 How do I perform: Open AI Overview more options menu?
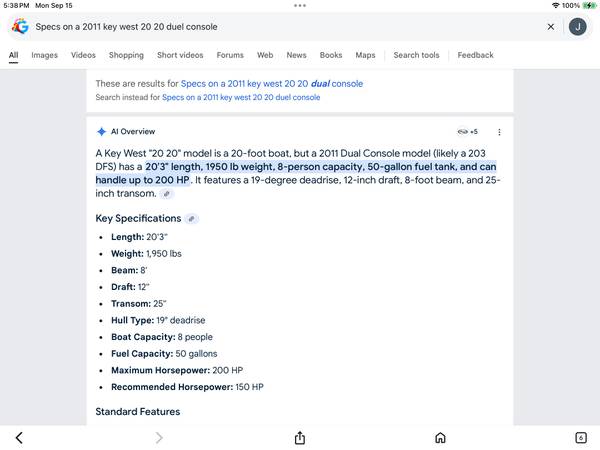click(x=499, y=132)
